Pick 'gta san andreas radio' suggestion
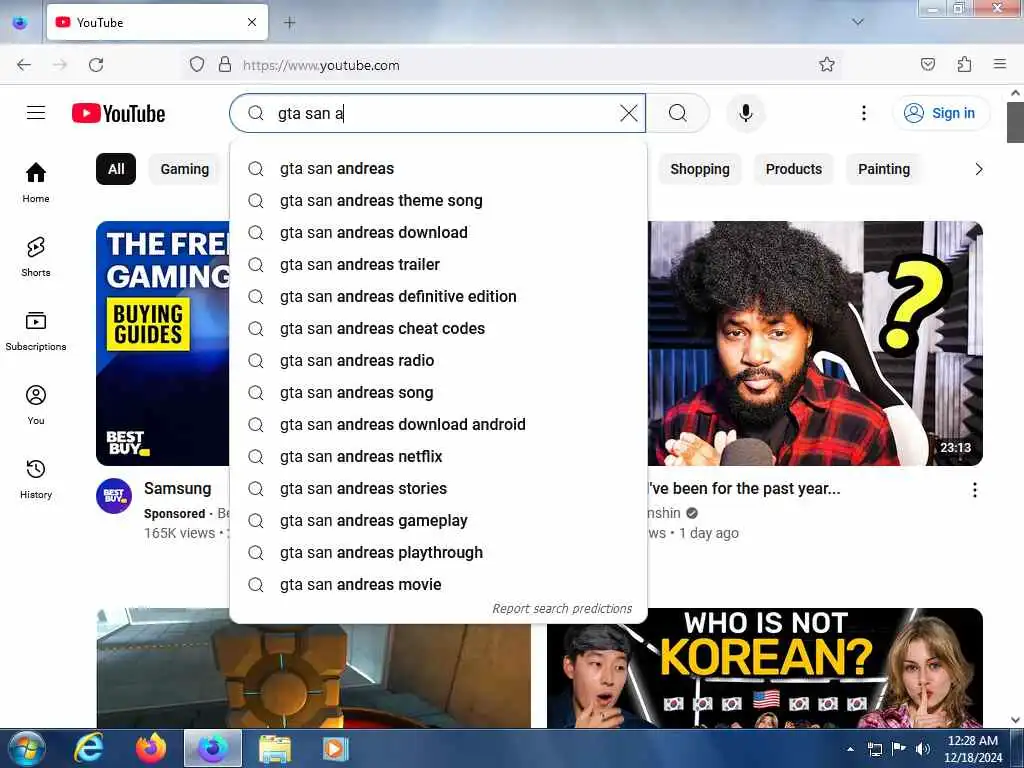Image resolution: width=1024 pixels, height=768 pixels. pos(438,360)
